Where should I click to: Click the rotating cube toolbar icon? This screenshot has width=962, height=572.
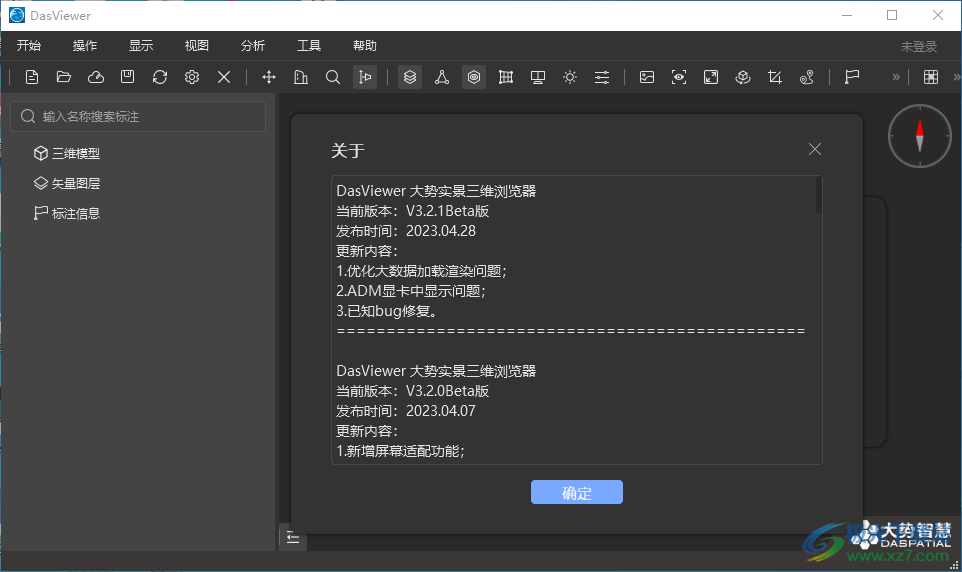click(x=743, y=77)
